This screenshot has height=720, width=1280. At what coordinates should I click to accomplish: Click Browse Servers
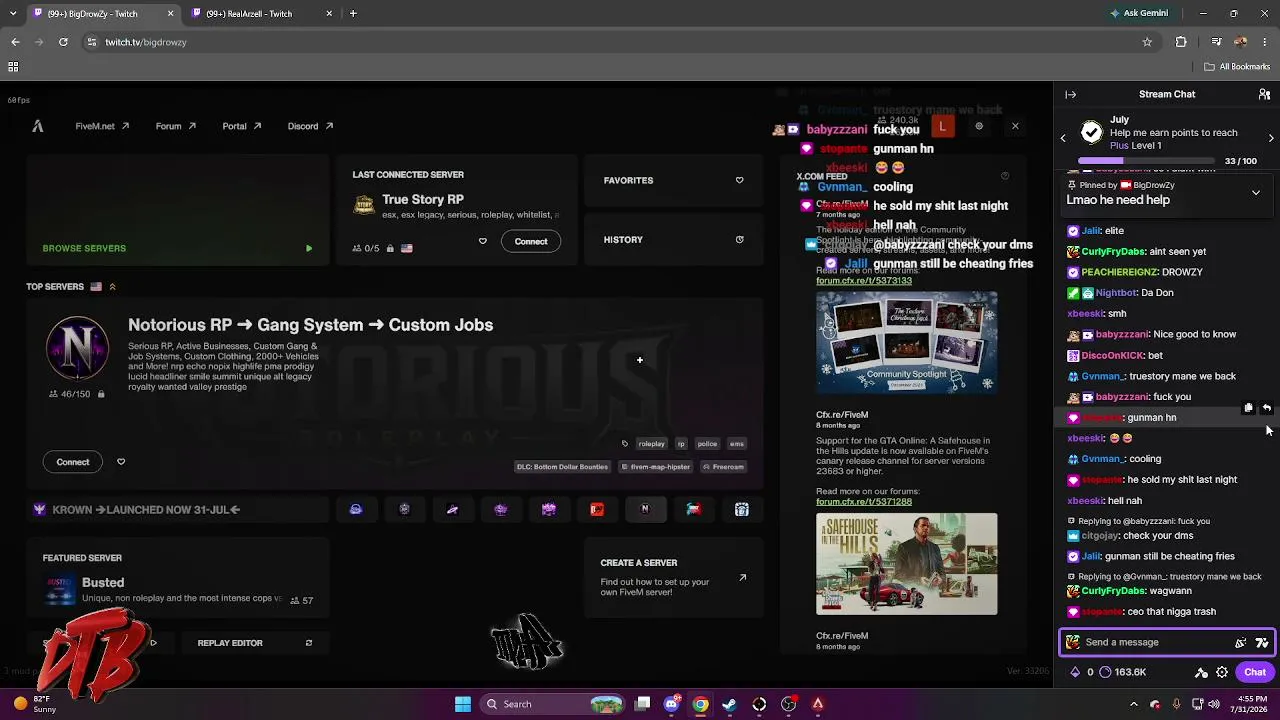(x=177, y=248)
